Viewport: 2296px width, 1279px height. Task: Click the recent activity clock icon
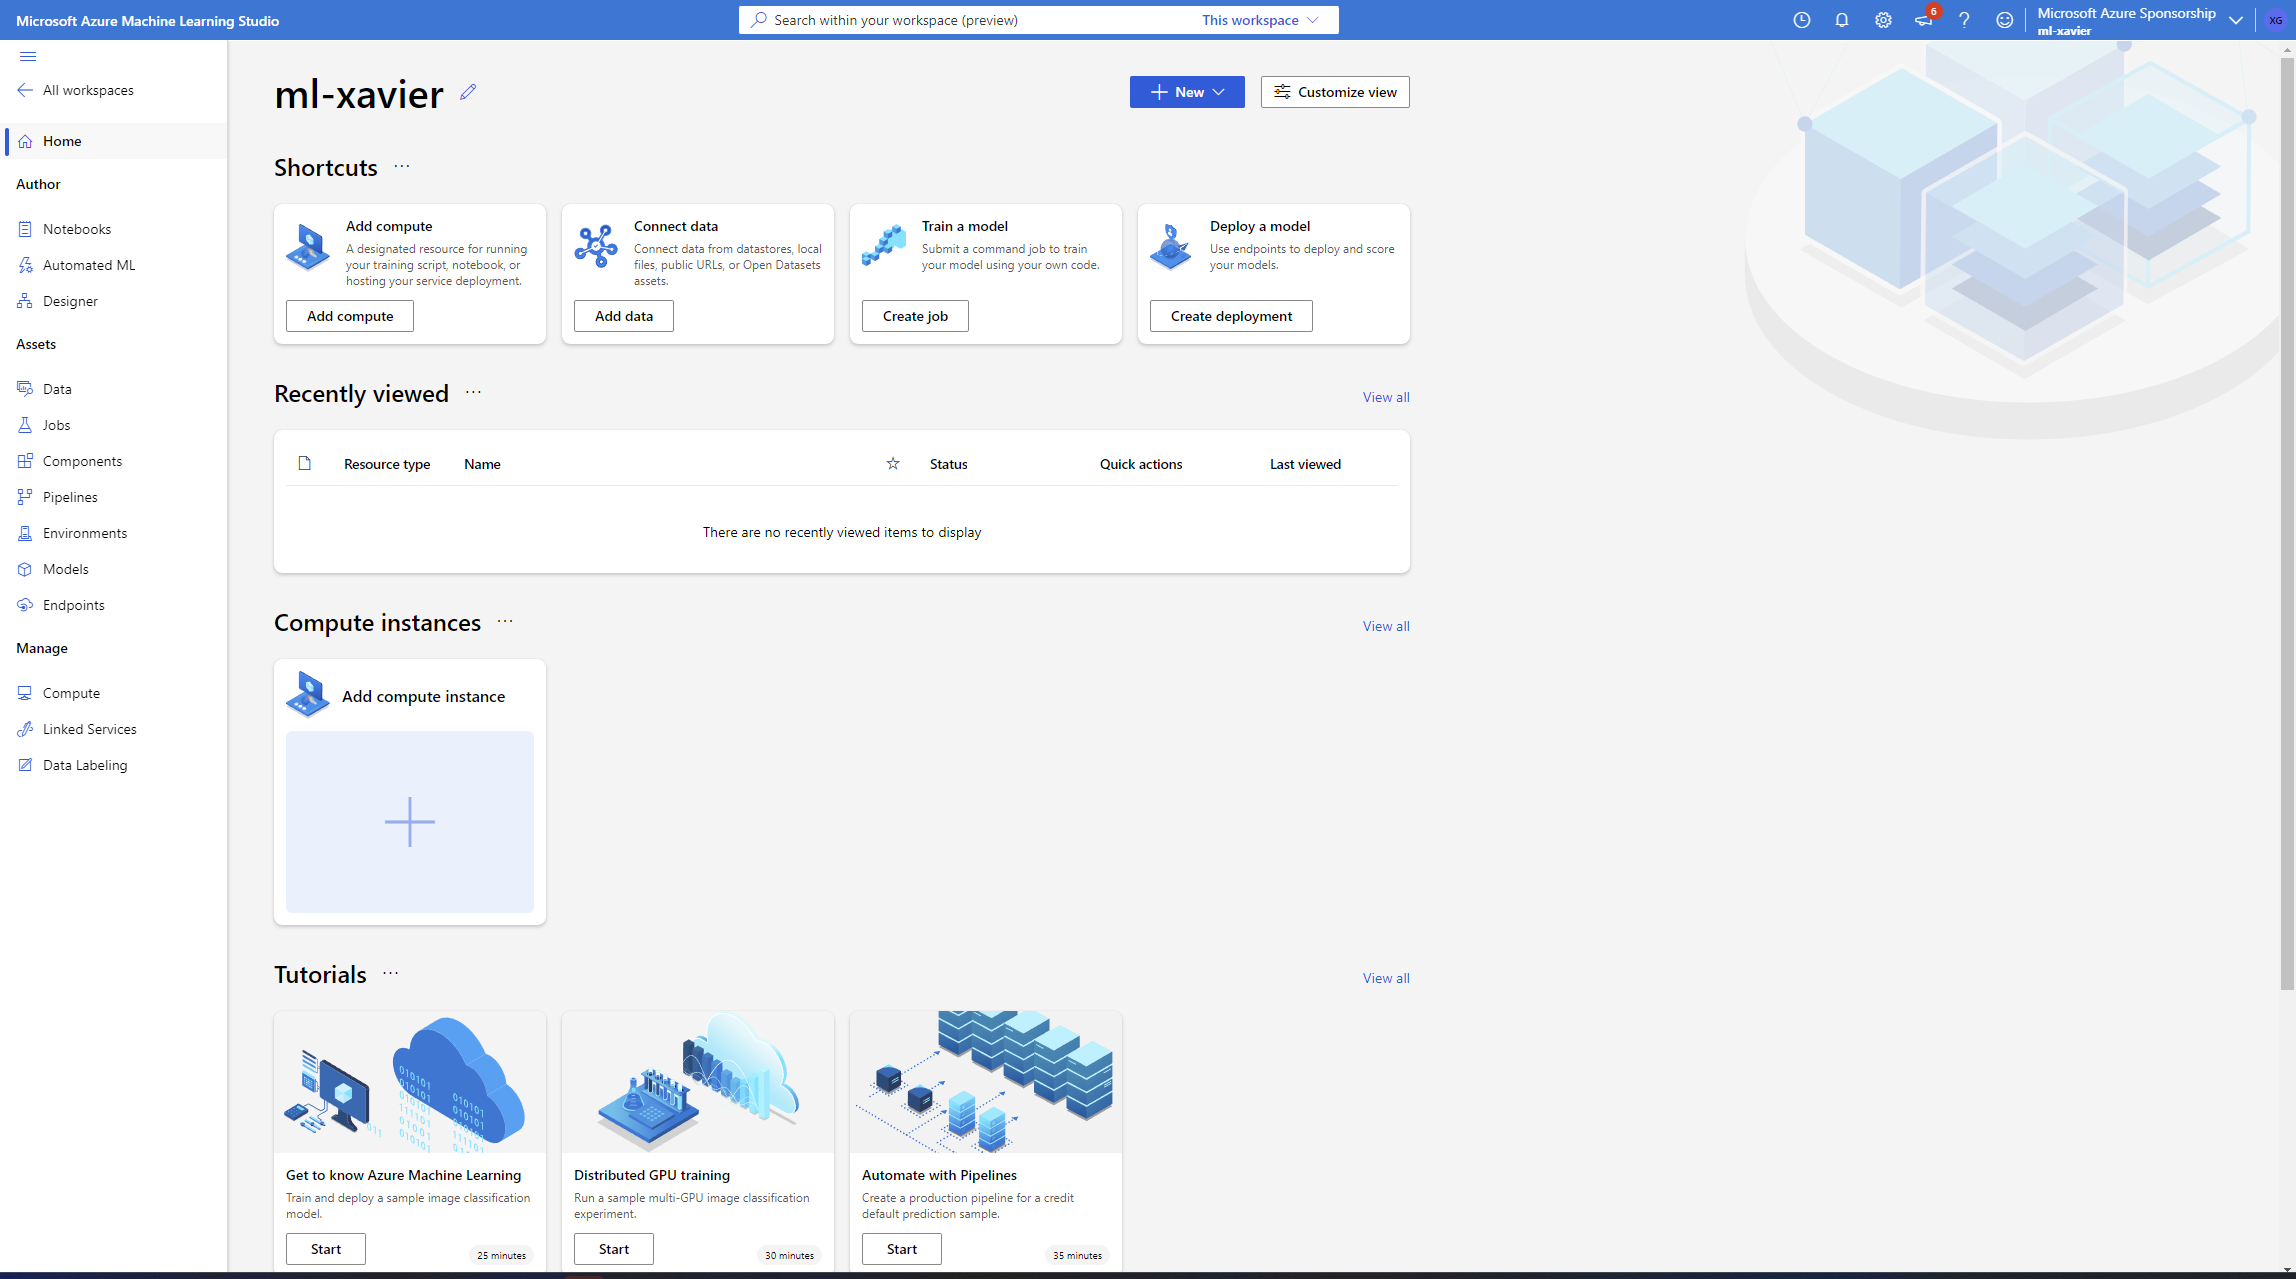click(1801, 20)
